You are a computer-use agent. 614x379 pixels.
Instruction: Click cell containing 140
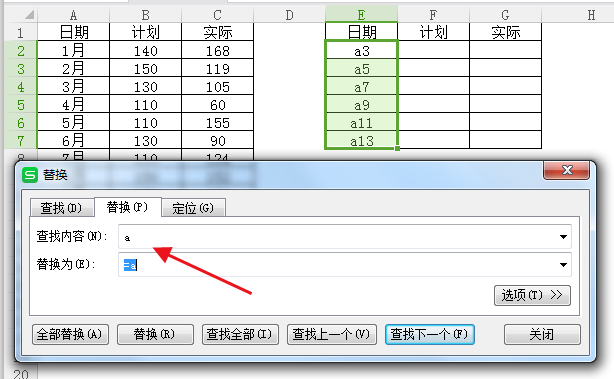point(145,50)
